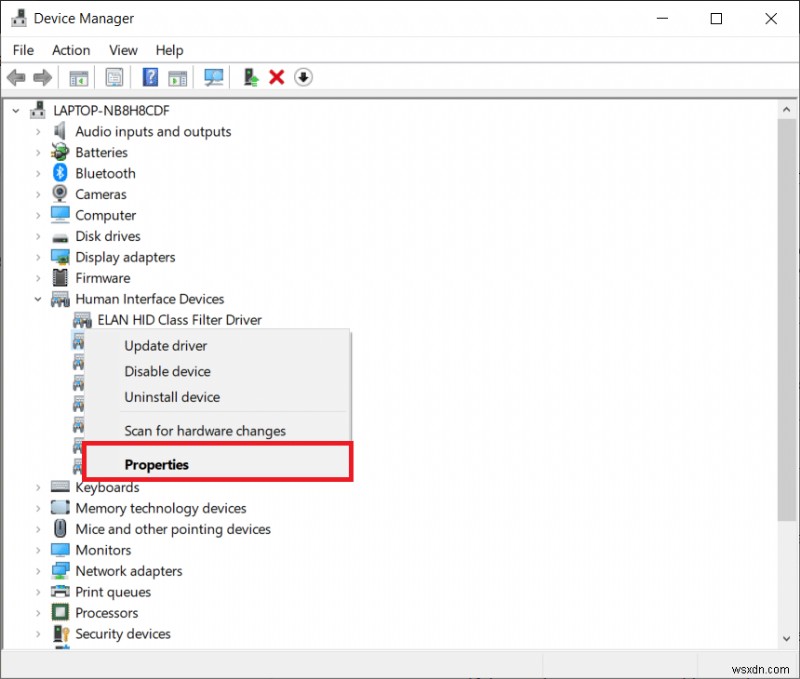Click the Disable device down-arrow toolbar icon

[303, 77]
